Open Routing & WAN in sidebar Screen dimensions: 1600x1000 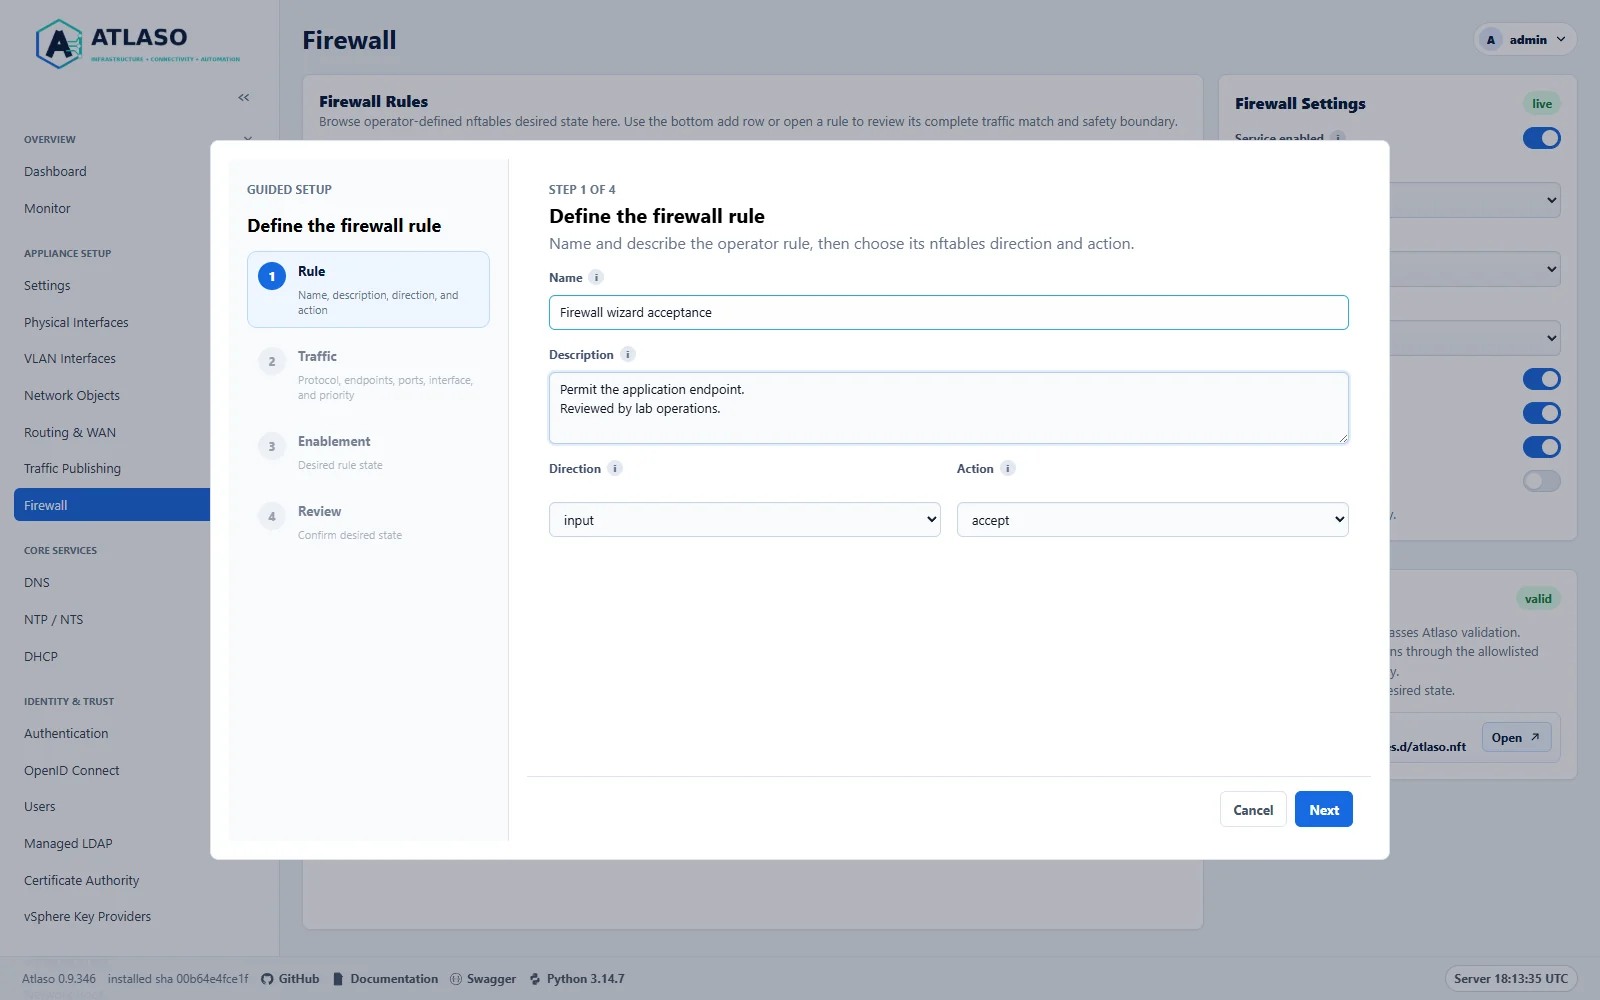pos(70,432)
